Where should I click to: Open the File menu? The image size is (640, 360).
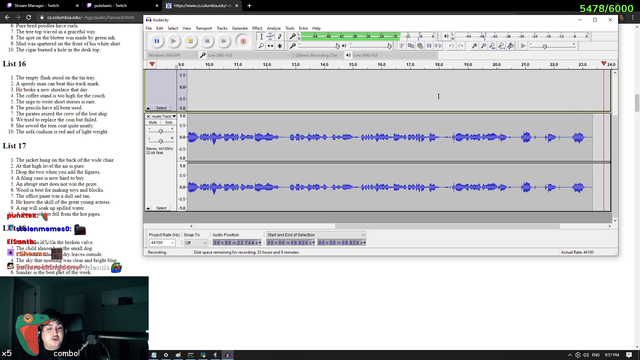pos(149,28)
